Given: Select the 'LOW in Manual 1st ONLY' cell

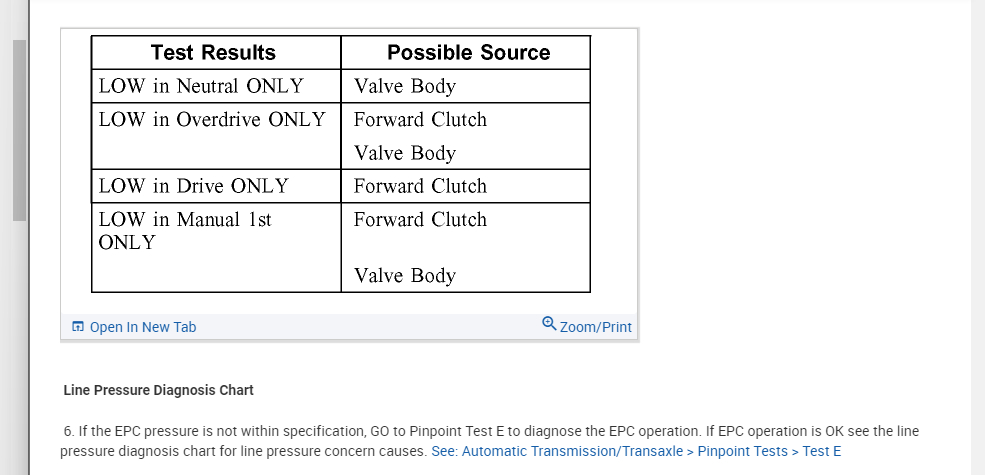Looking at the screenshot, I should tap(185, 231).
